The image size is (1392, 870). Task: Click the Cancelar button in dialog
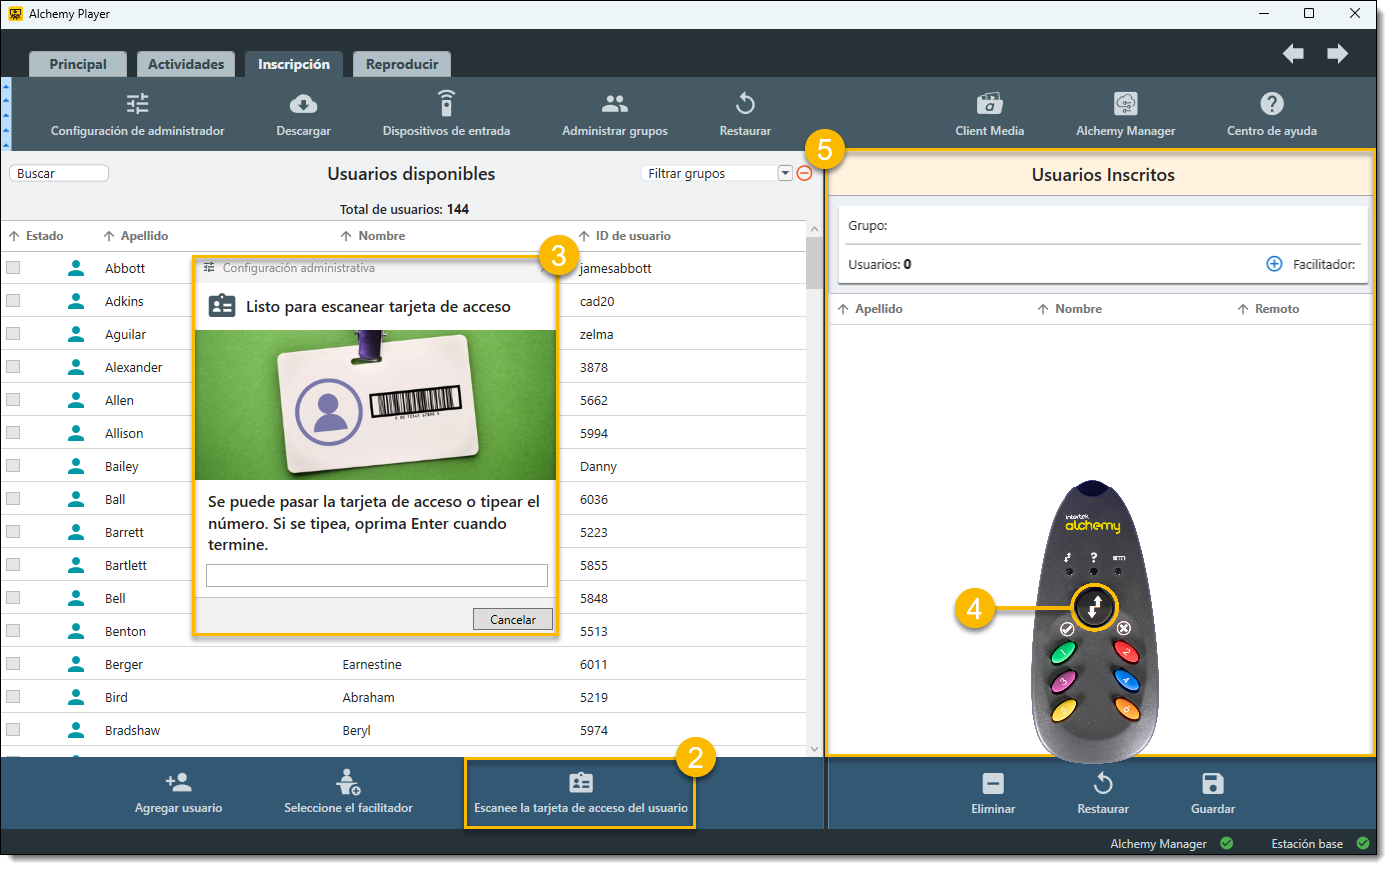point(512,620)
